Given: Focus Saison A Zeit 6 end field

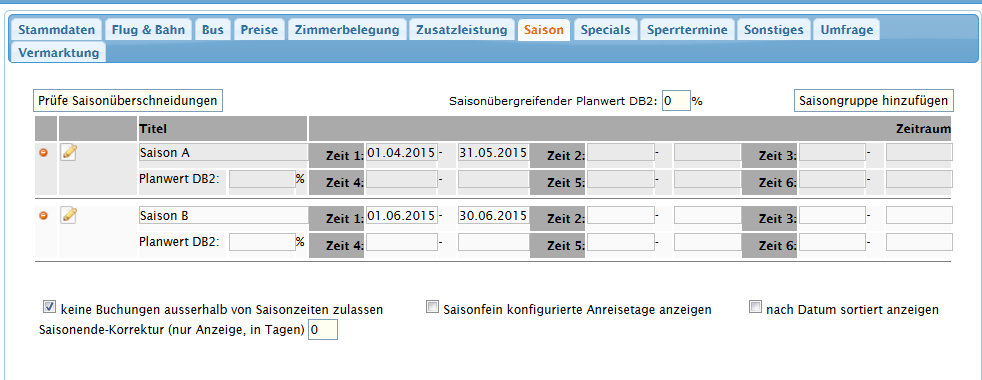Looking at the screenshot, I should tap(919, 179).
